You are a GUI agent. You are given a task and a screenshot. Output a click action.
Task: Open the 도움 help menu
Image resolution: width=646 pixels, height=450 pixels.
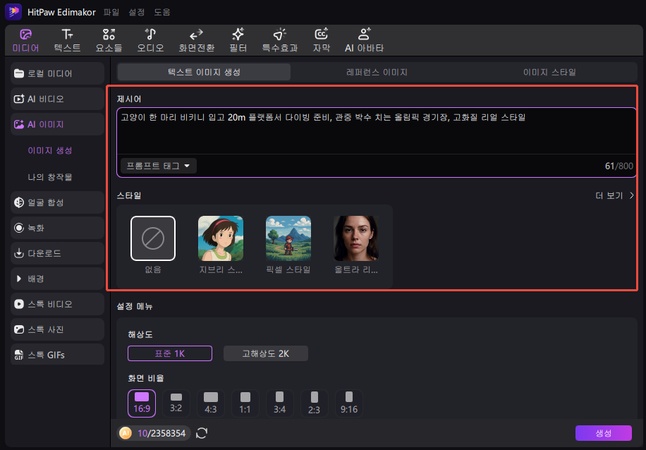[x=162, y=12]
